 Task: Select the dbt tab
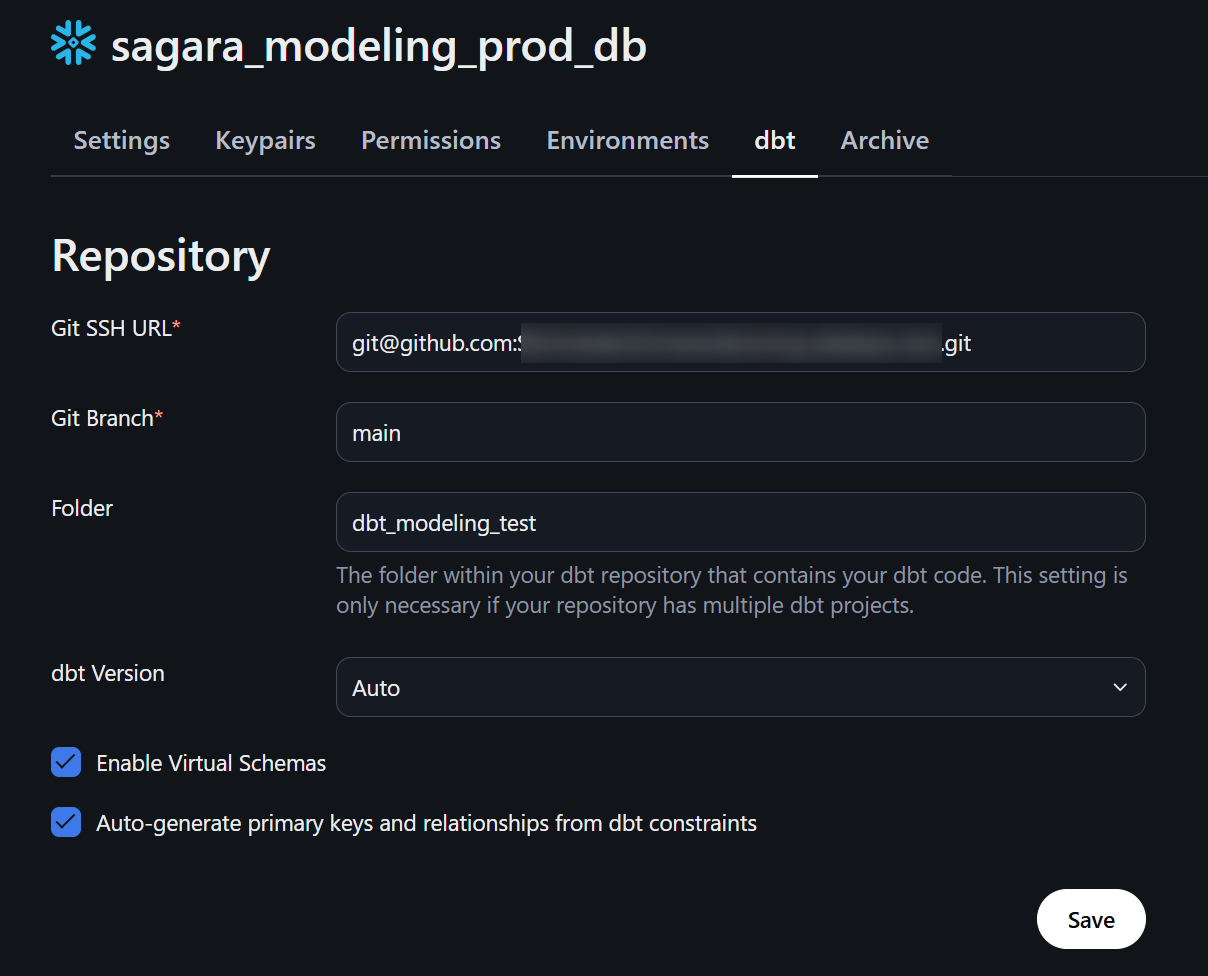point(774,141)
